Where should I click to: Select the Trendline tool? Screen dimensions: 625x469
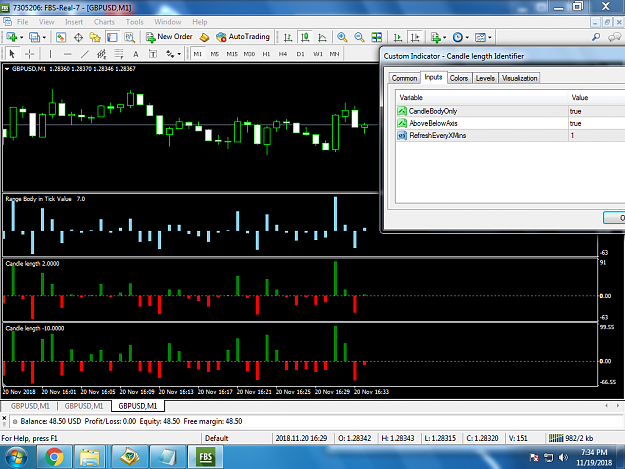[85, 54]
